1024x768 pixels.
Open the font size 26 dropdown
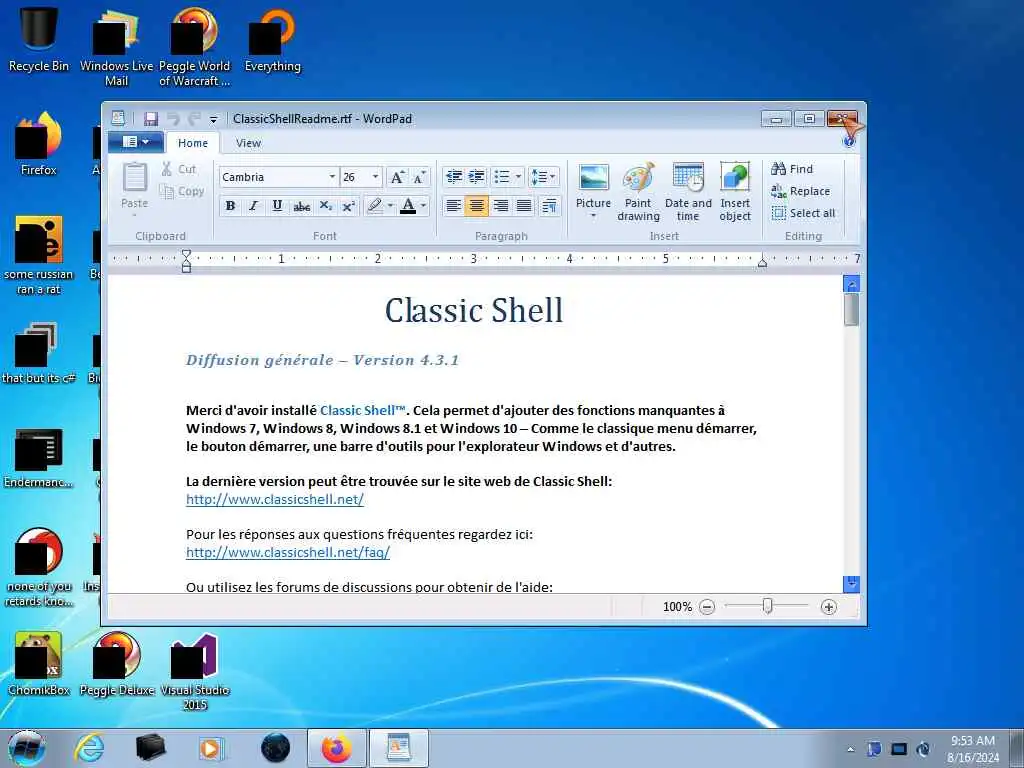tap(375, 177)
